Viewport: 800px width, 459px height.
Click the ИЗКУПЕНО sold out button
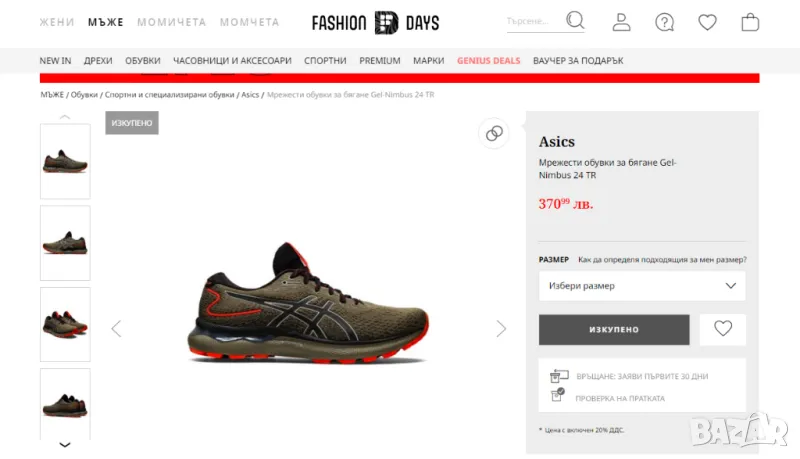(614, 329)
